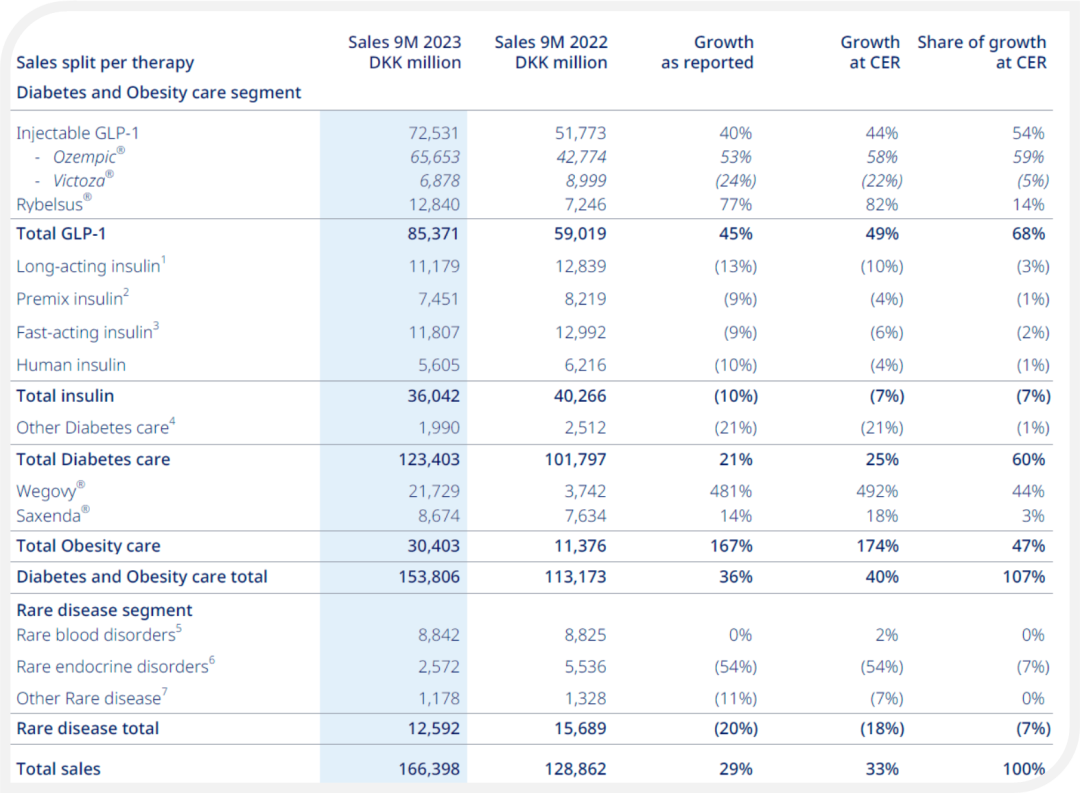Screen dimensions: 1080x793
Task: Select the 'Rare disease segment' heading
Action: (104, 610)
